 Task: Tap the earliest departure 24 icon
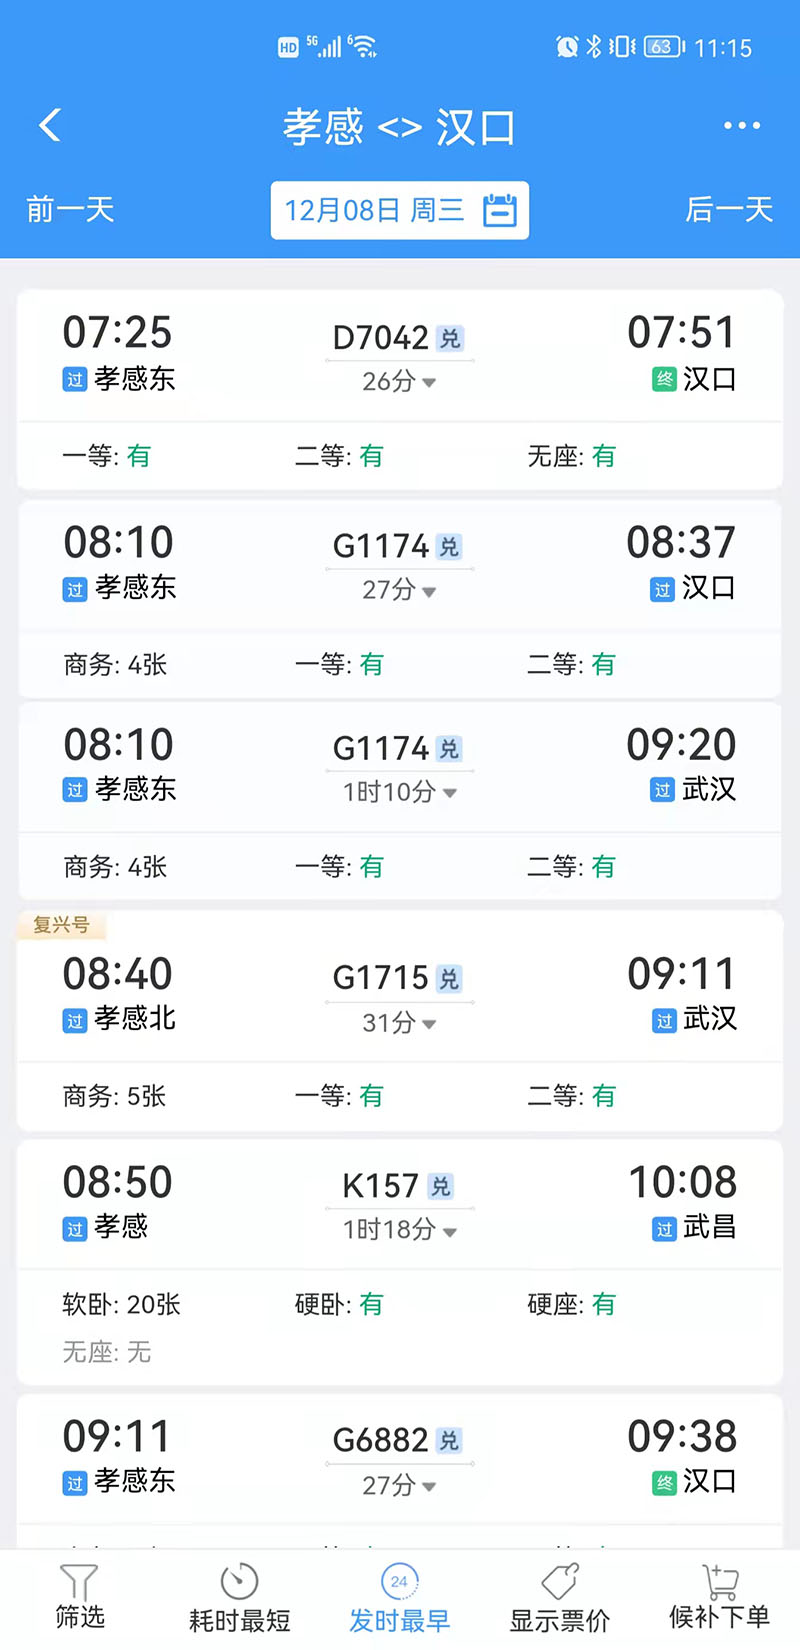coord(399,1582)
